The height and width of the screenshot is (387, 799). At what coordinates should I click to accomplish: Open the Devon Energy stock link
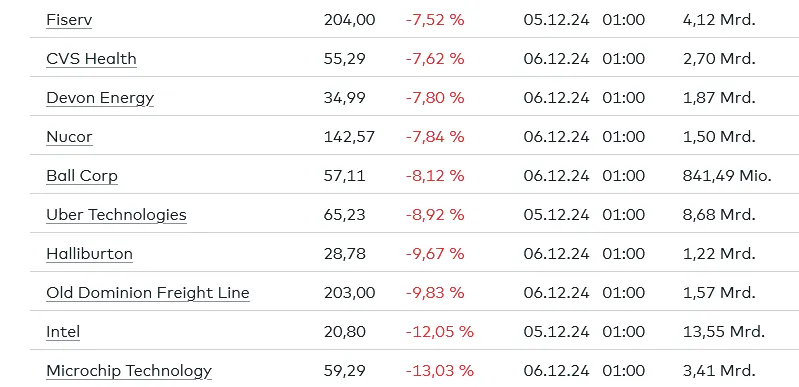click(100, 98)
